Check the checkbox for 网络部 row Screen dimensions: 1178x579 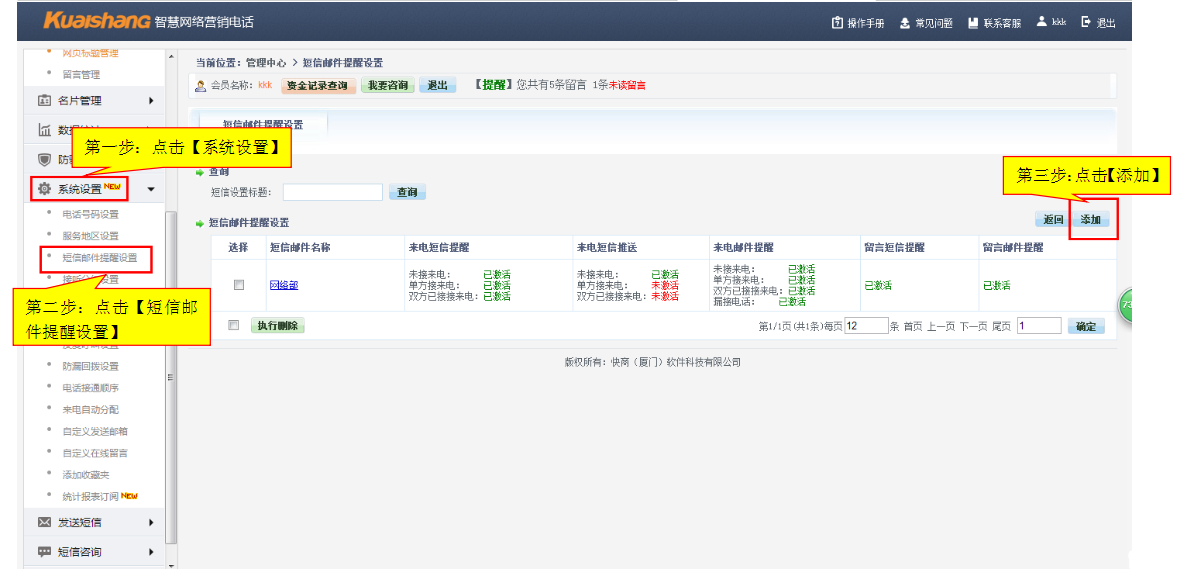pyautogui.click(x=239, y=285)
